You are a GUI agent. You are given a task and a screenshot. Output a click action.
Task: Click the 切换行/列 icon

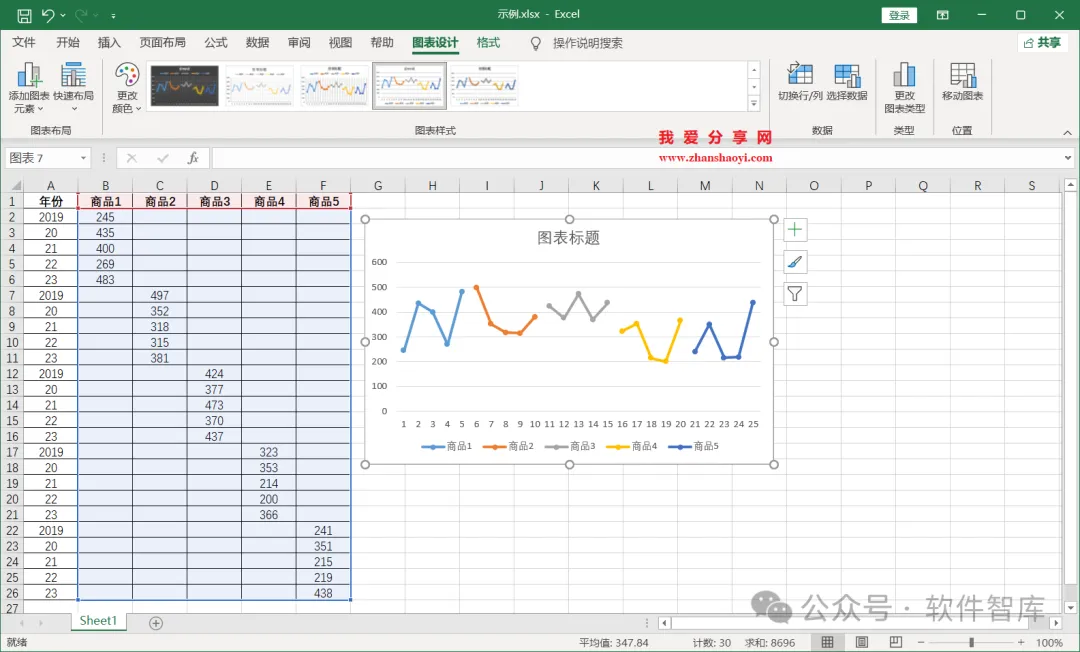[x=800, y=74]
